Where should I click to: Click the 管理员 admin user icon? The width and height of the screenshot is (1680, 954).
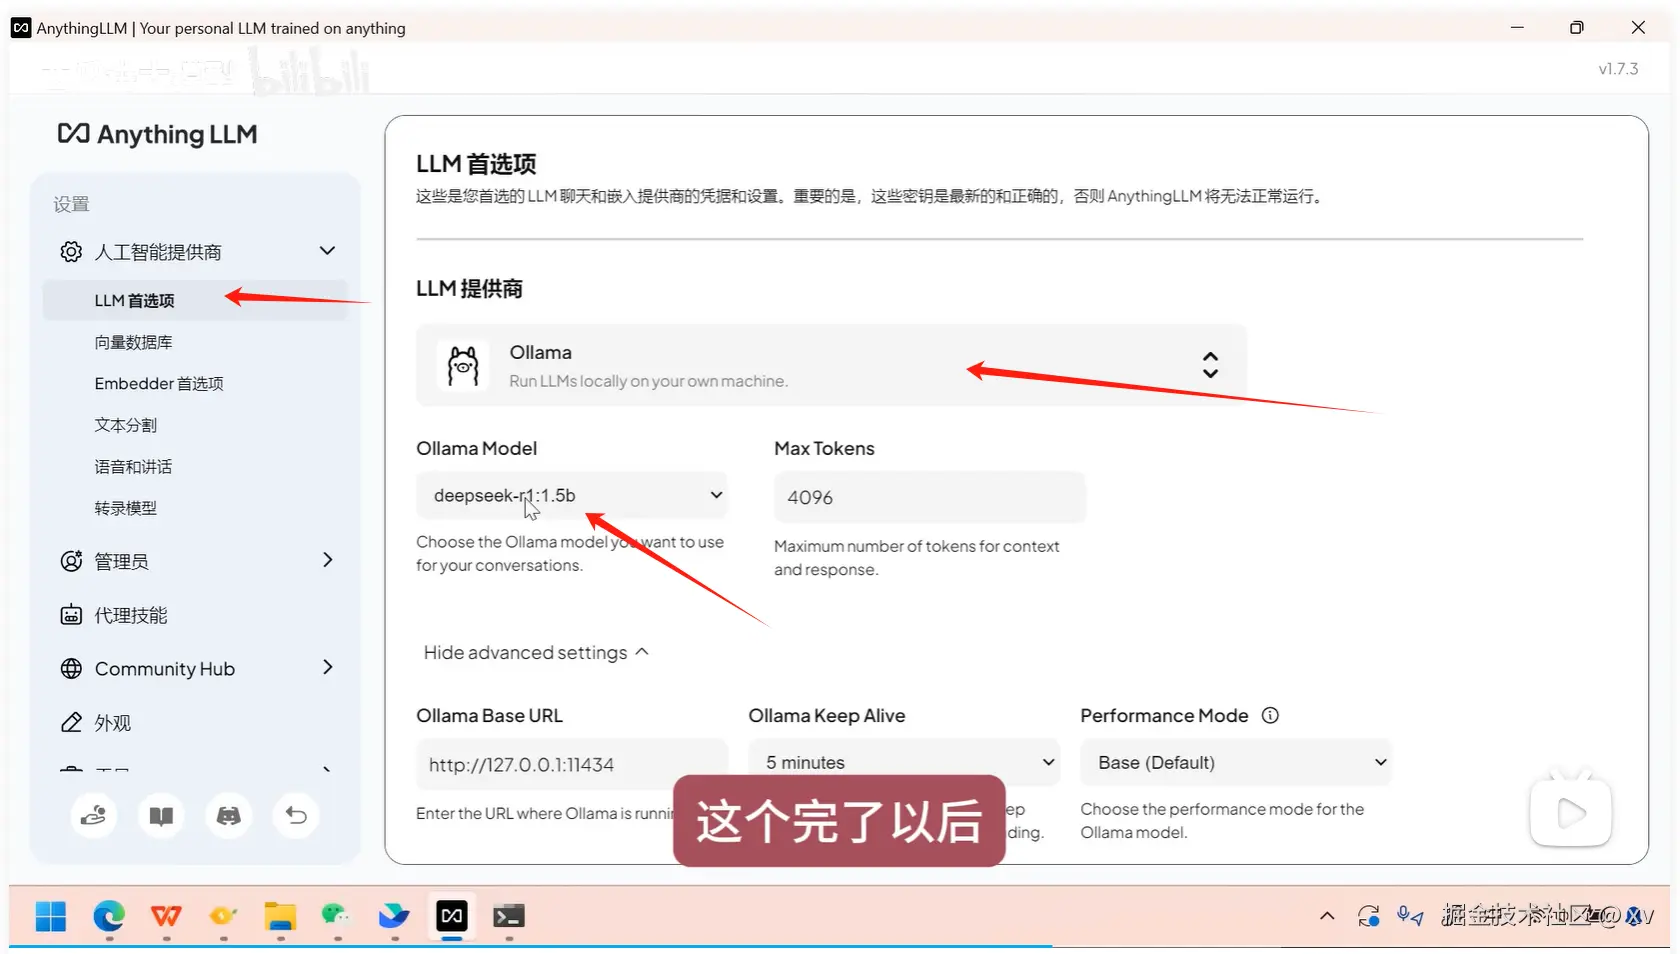coord(71,561)
